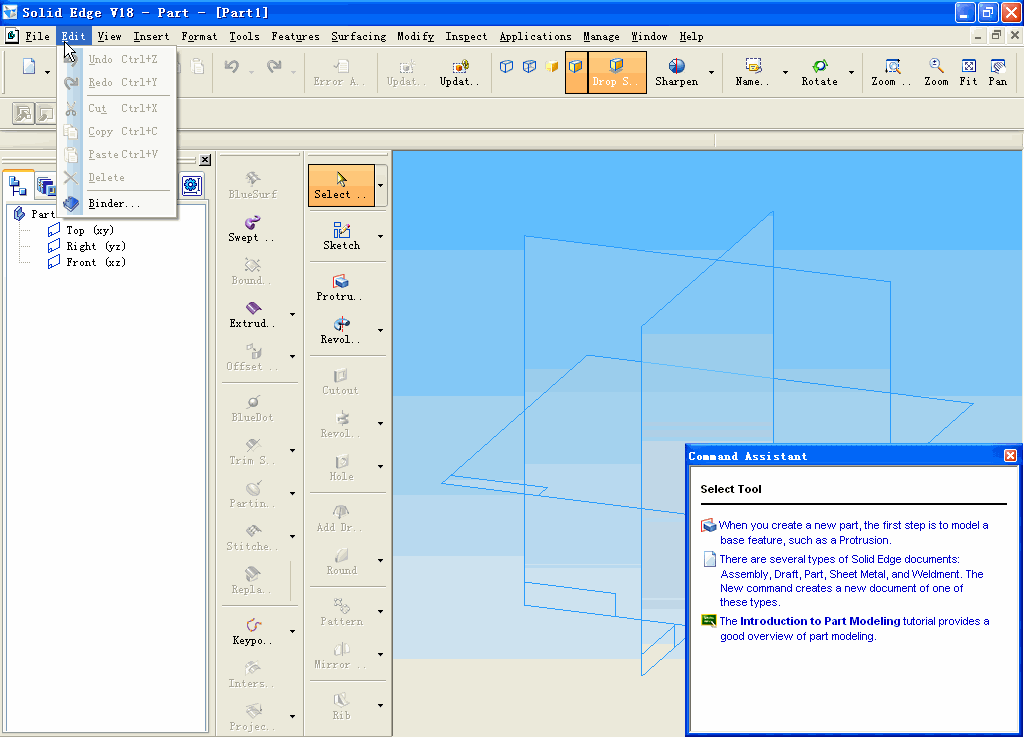The height and width of the screenshot is (738, 1024).
Task: Open the Binder entry in Edit menu
Action: point(116,204)
